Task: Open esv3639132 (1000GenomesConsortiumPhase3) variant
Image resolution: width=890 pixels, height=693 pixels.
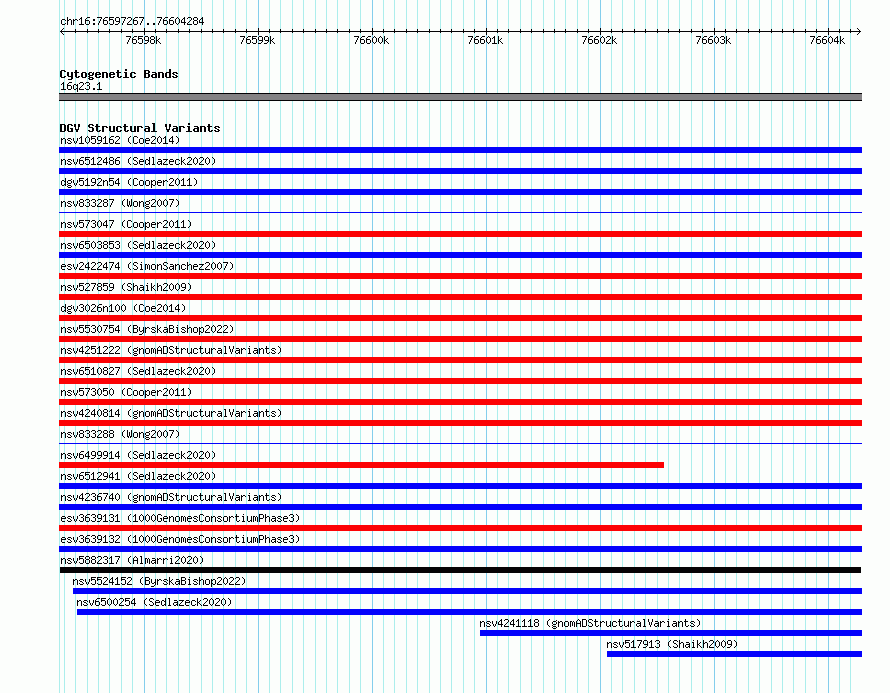Action: (x=180, y=539)
